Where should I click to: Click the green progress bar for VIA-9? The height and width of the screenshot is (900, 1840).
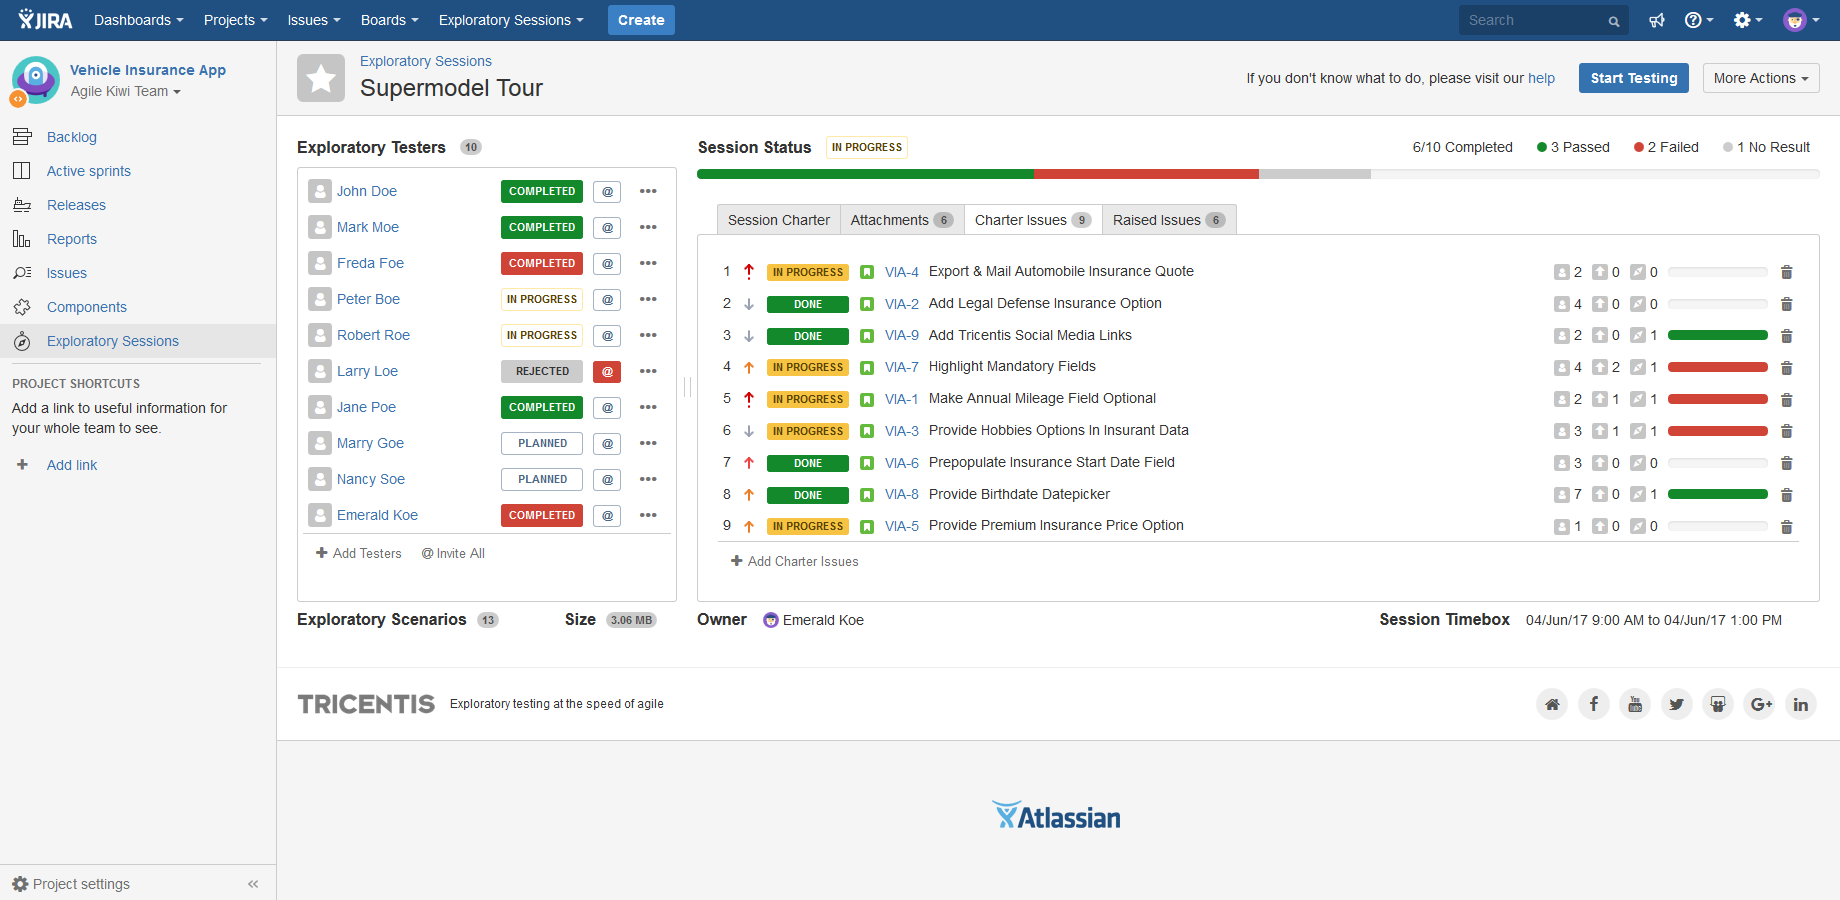pyautogui.click(x=1718, y=335)
